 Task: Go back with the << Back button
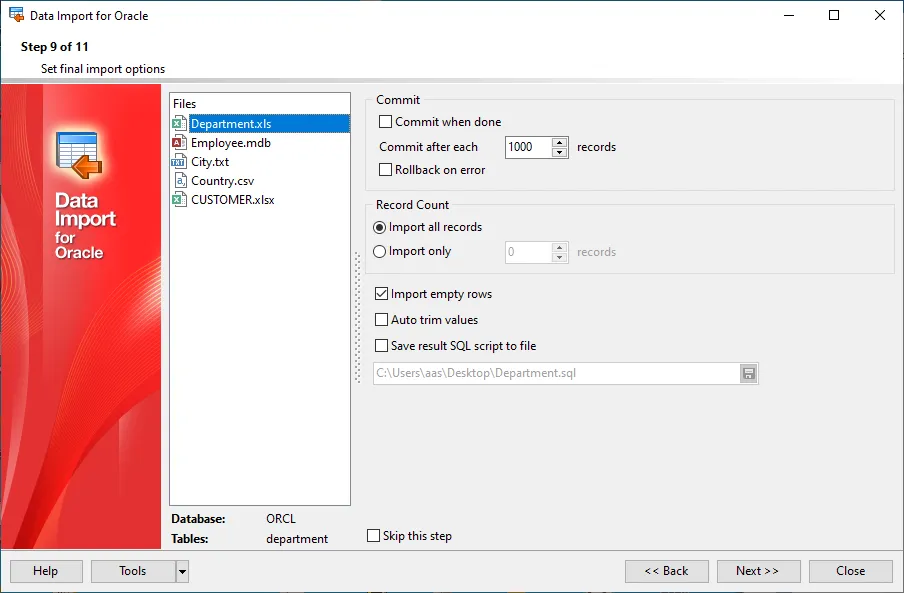coord(666,571)
